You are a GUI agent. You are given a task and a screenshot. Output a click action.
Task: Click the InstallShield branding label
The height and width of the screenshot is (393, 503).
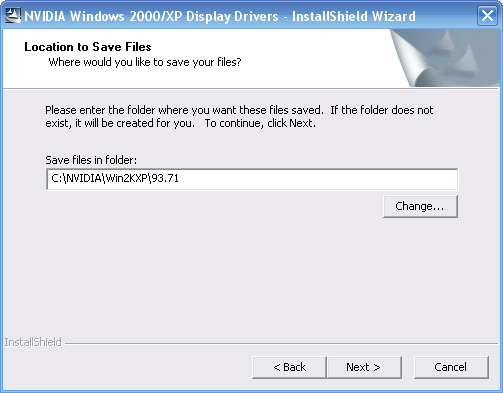pos(33,342)
